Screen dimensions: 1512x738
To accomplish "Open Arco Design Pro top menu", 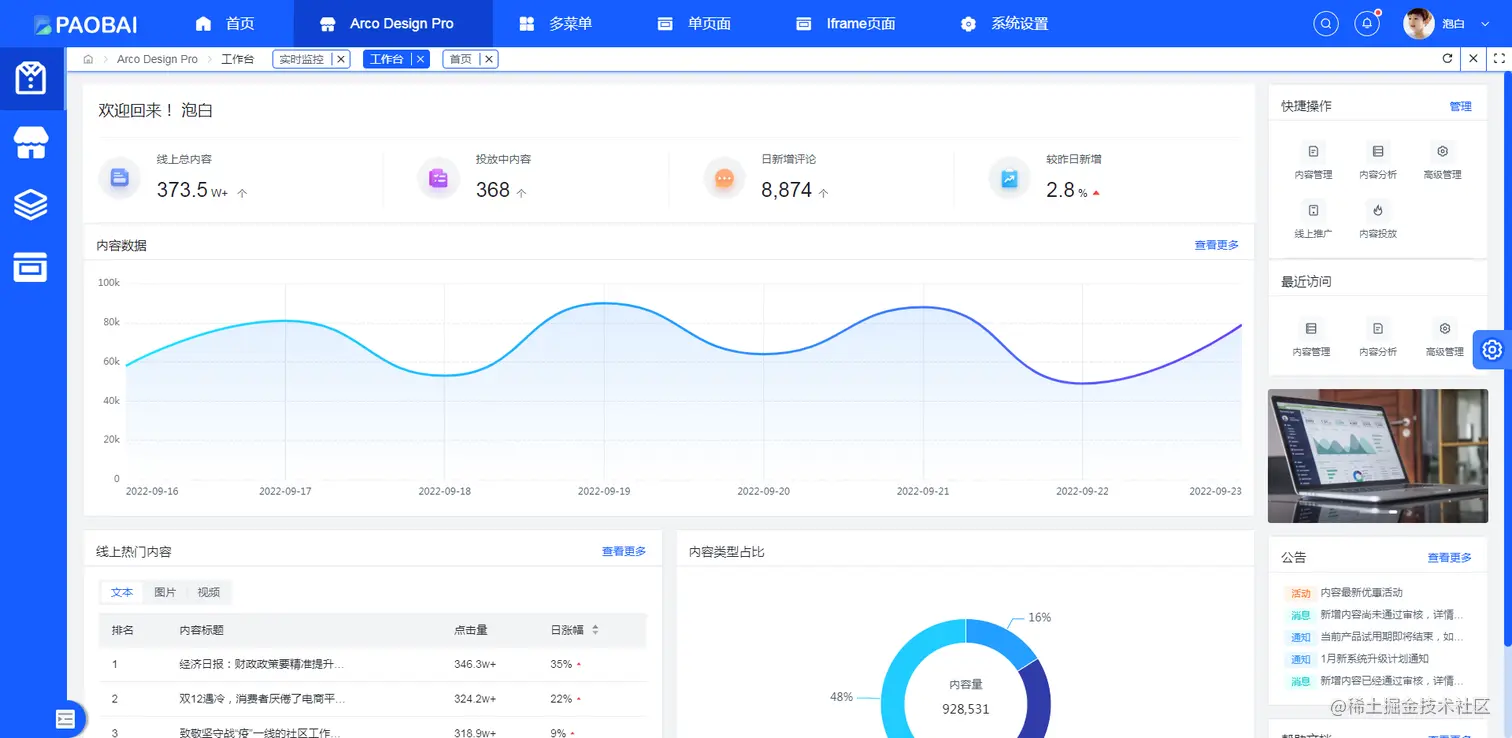I will click(393, 23).
